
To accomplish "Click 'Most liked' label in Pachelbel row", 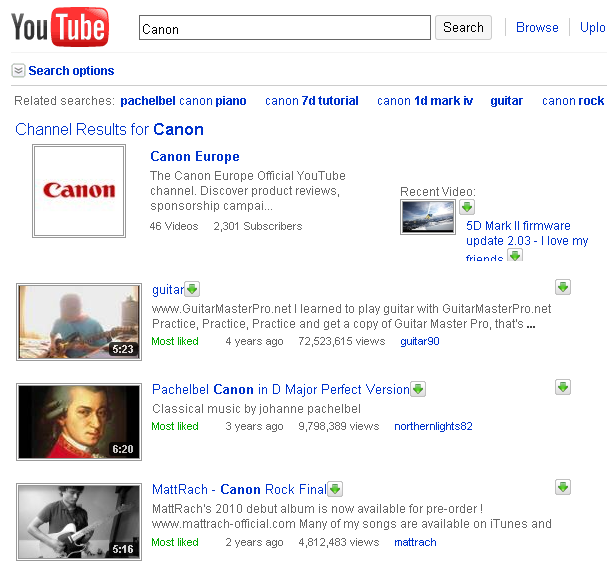I will tap(175, 426).
